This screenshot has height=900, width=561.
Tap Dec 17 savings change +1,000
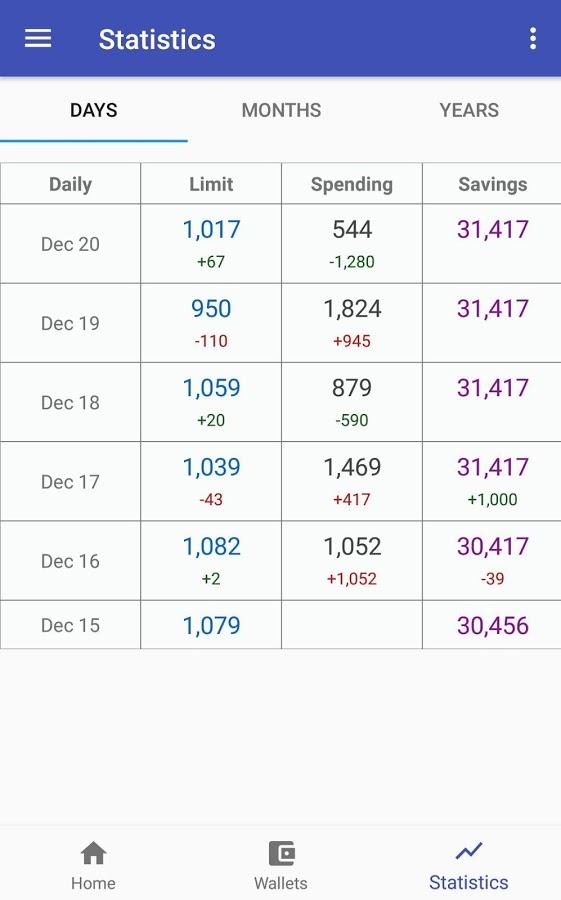pyautogui.click(x=493, y=499)
